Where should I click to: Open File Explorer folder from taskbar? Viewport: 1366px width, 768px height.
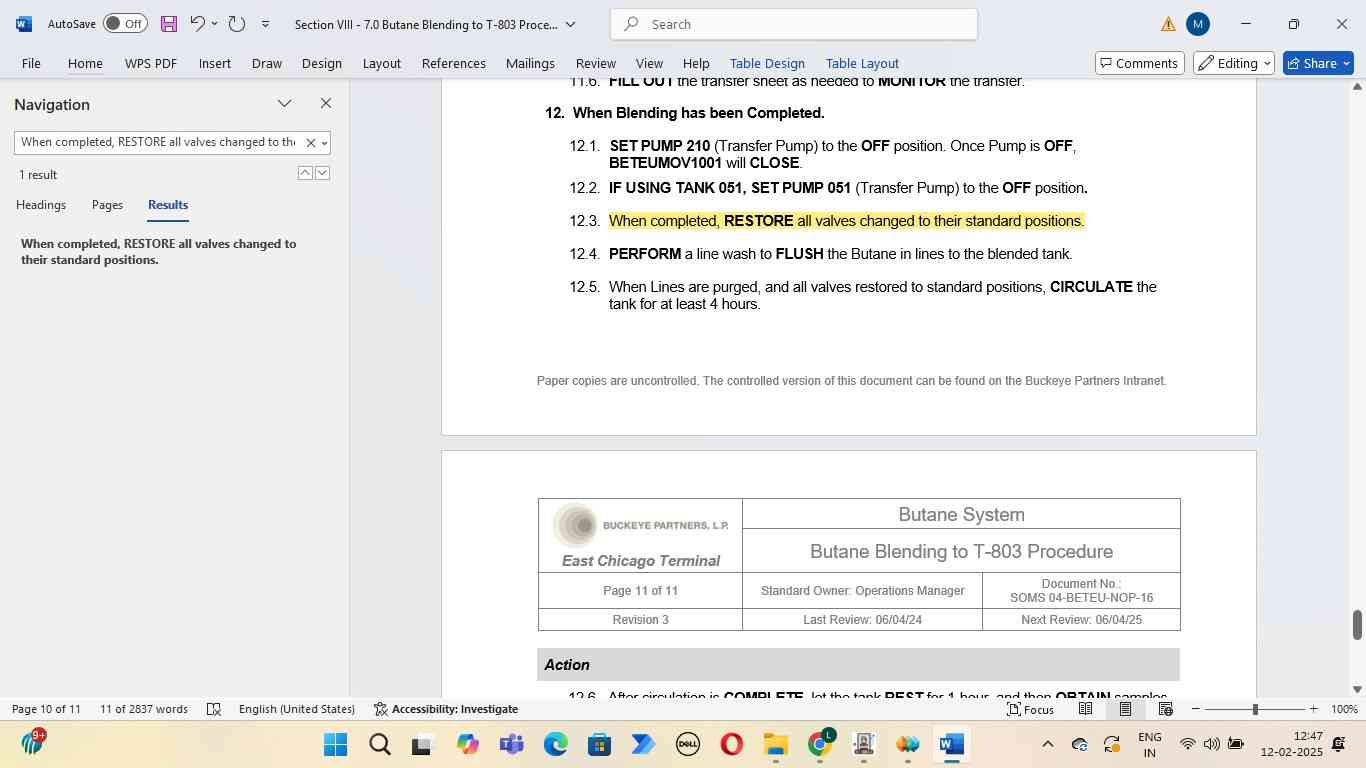tap(776, 745)
